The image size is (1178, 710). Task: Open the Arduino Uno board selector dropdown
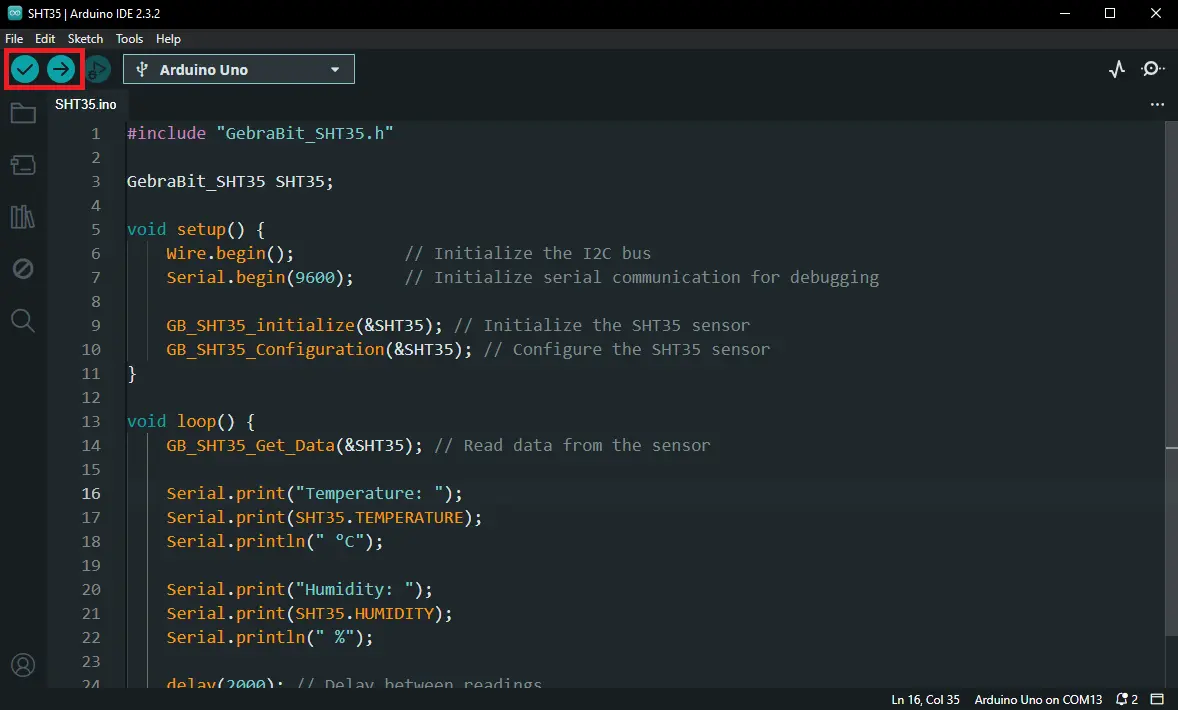point(239,69)
